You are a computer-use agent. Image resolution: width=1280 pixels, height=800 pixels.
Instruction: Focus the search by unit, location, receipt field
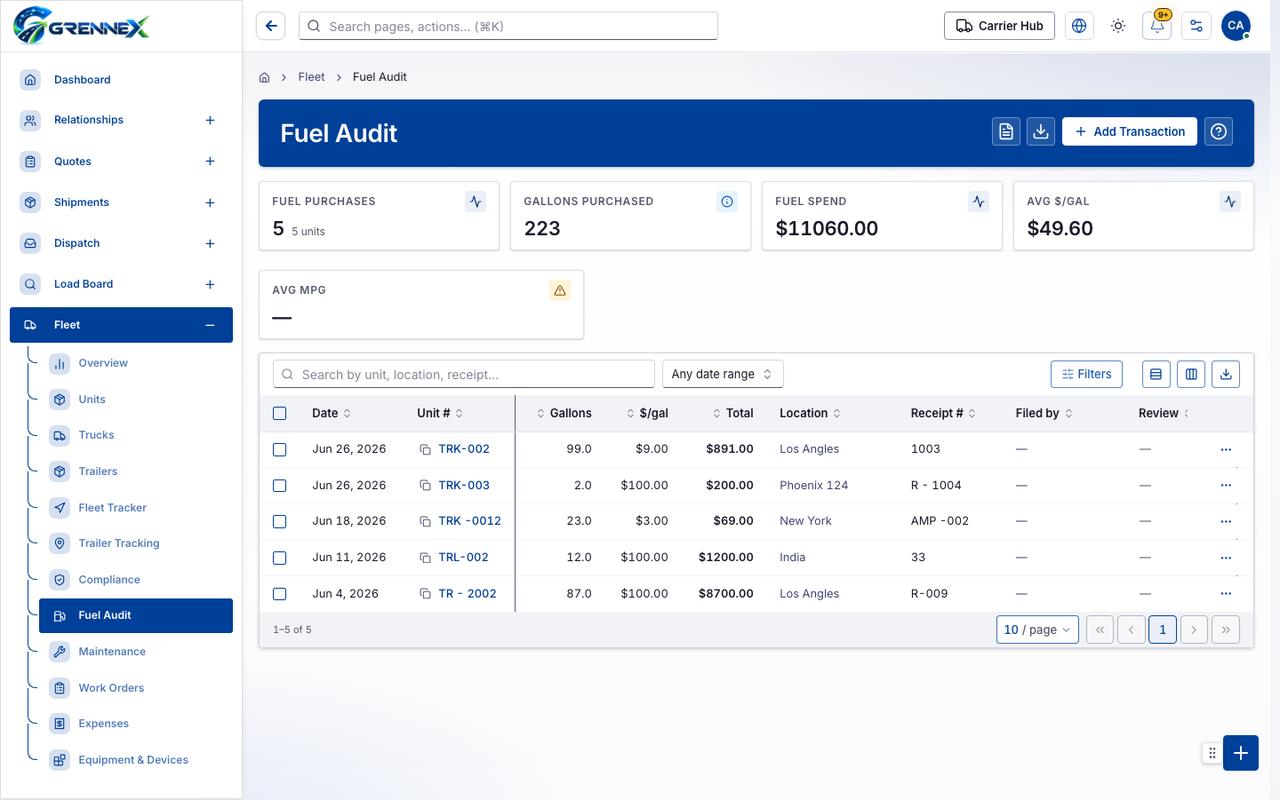(464, 374)
